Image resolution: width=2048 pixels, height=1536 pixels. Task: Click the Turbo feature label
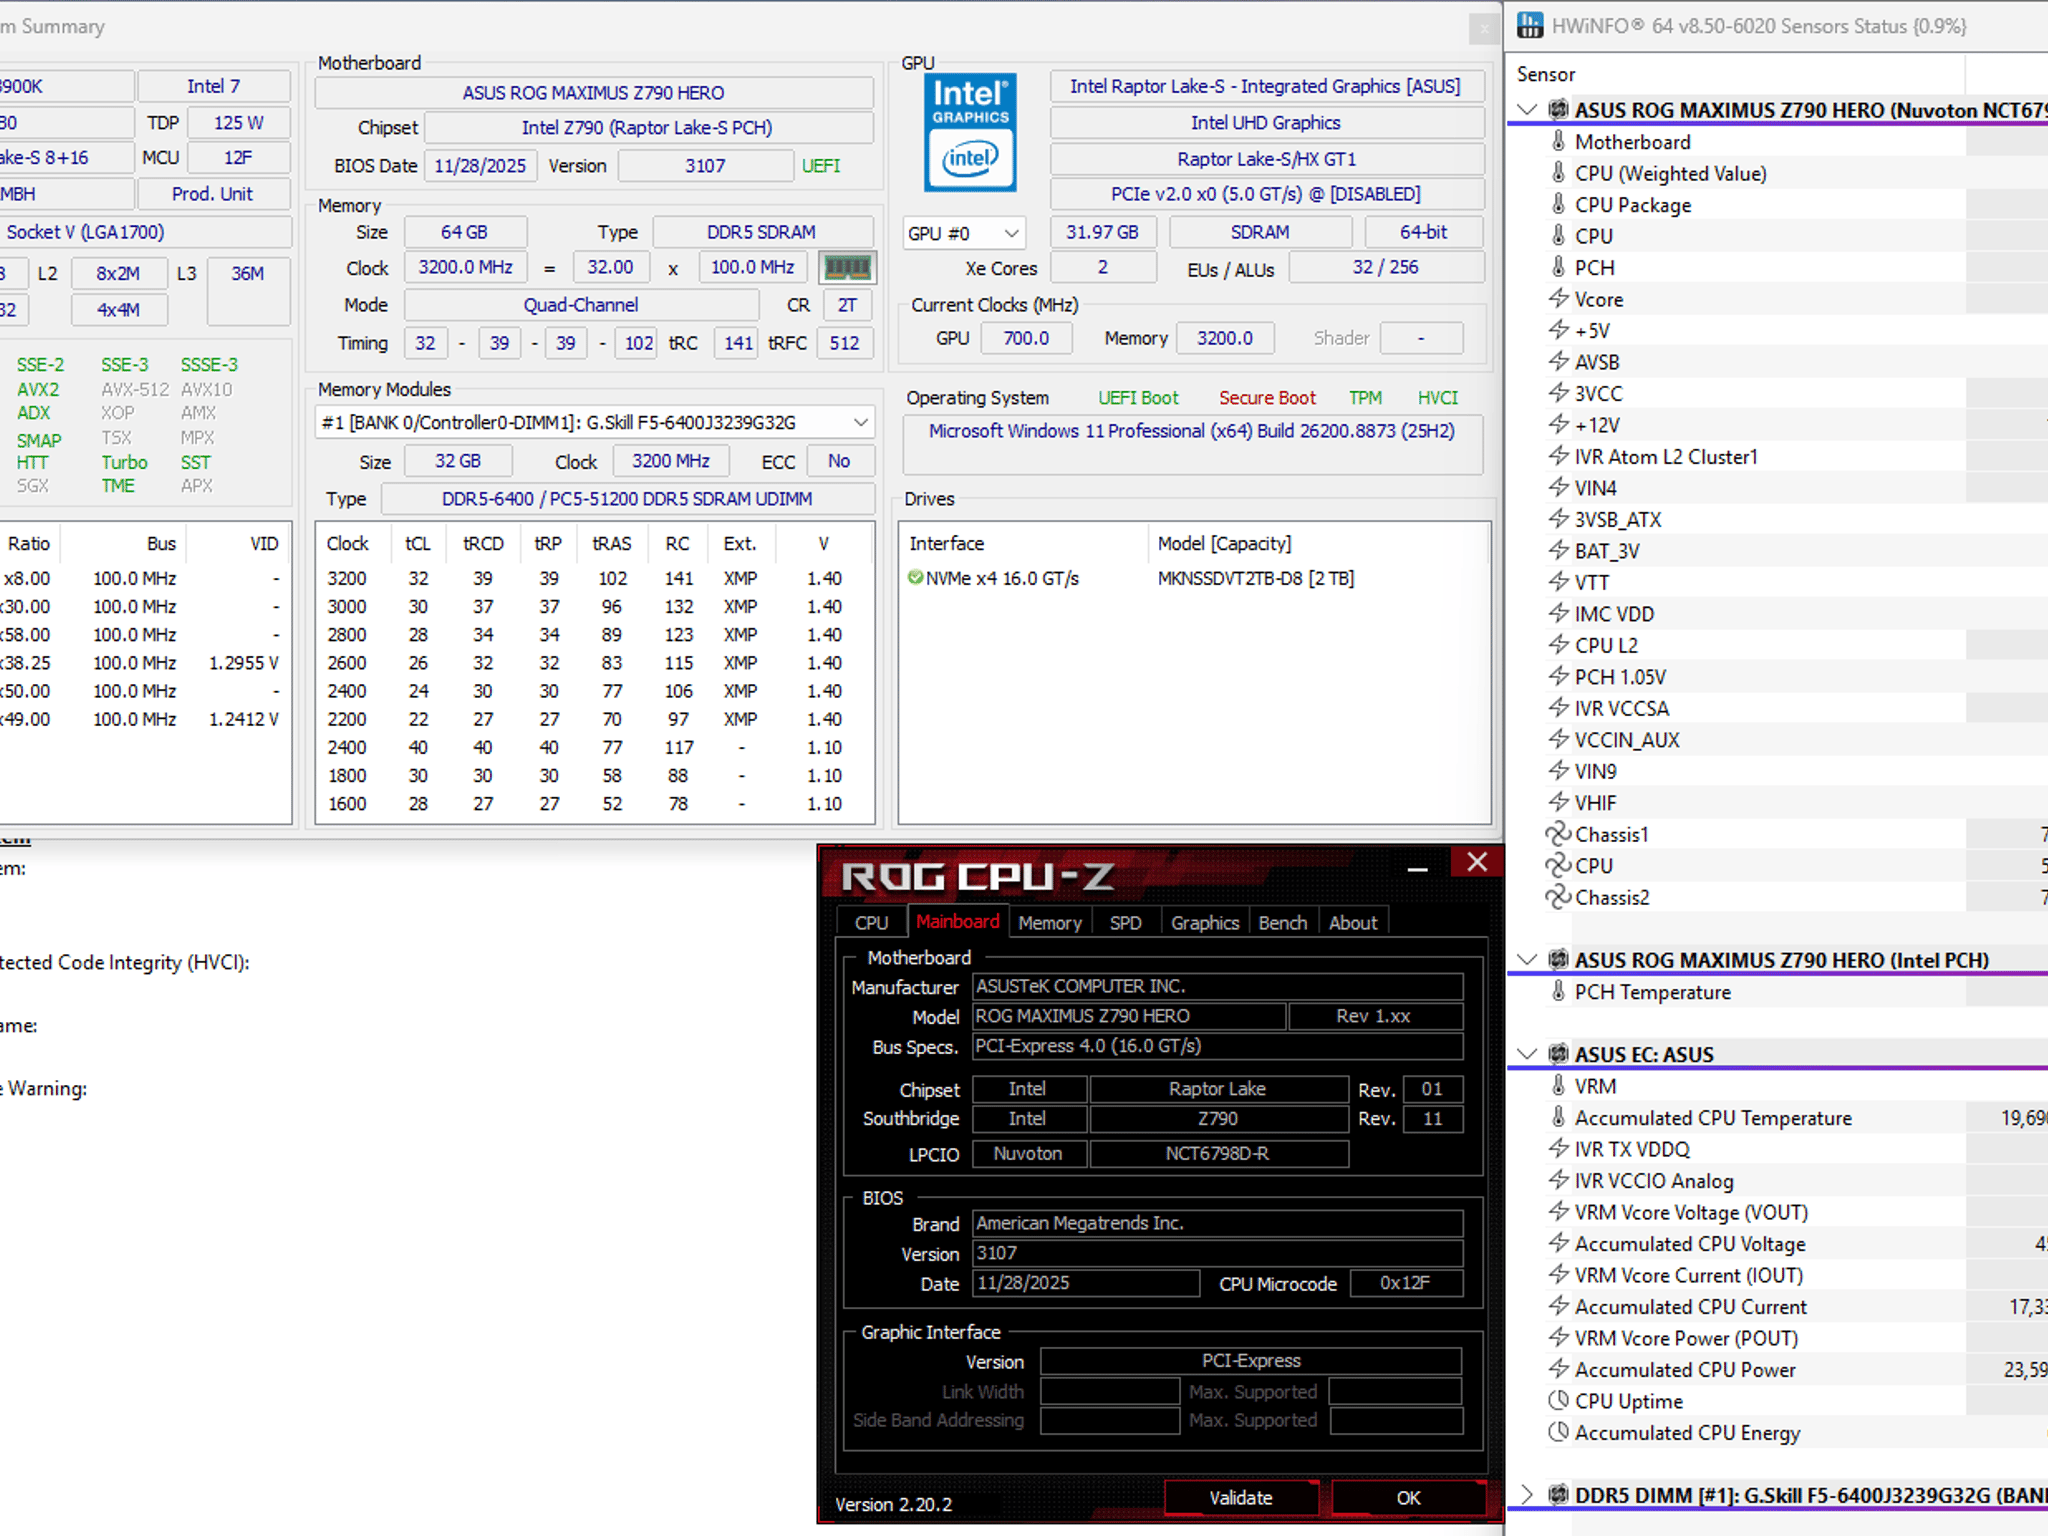(x=124, y=462)
